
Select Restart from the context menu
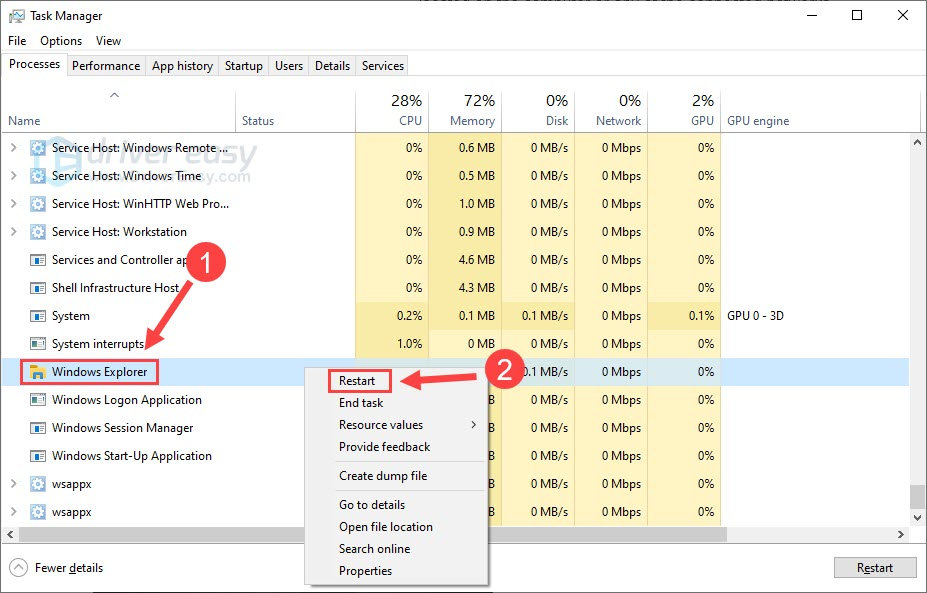358,381
